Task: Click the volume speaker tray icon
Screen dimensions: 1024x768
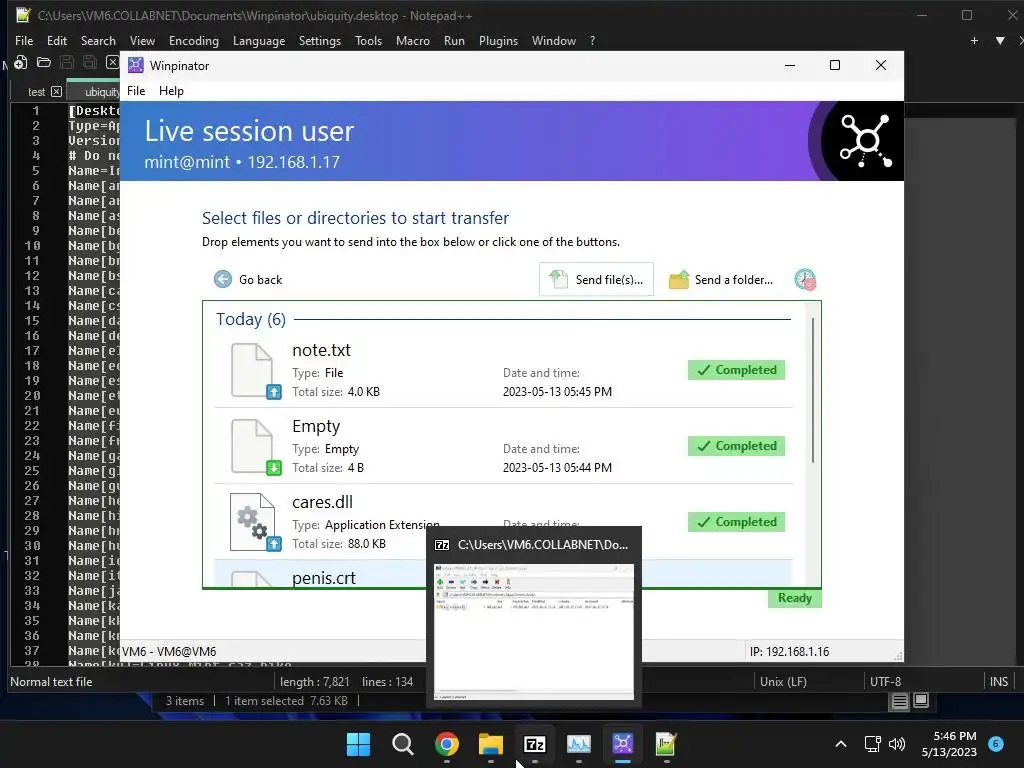Action: pos(897,744)
